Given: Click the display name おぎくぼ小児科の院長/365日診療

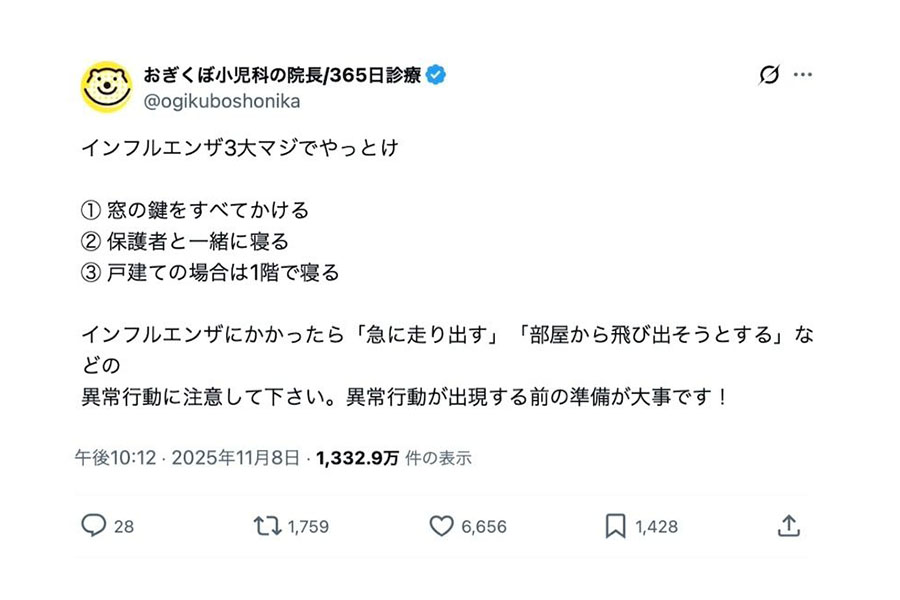Looking at the screenshot, I should pos(283,74).
